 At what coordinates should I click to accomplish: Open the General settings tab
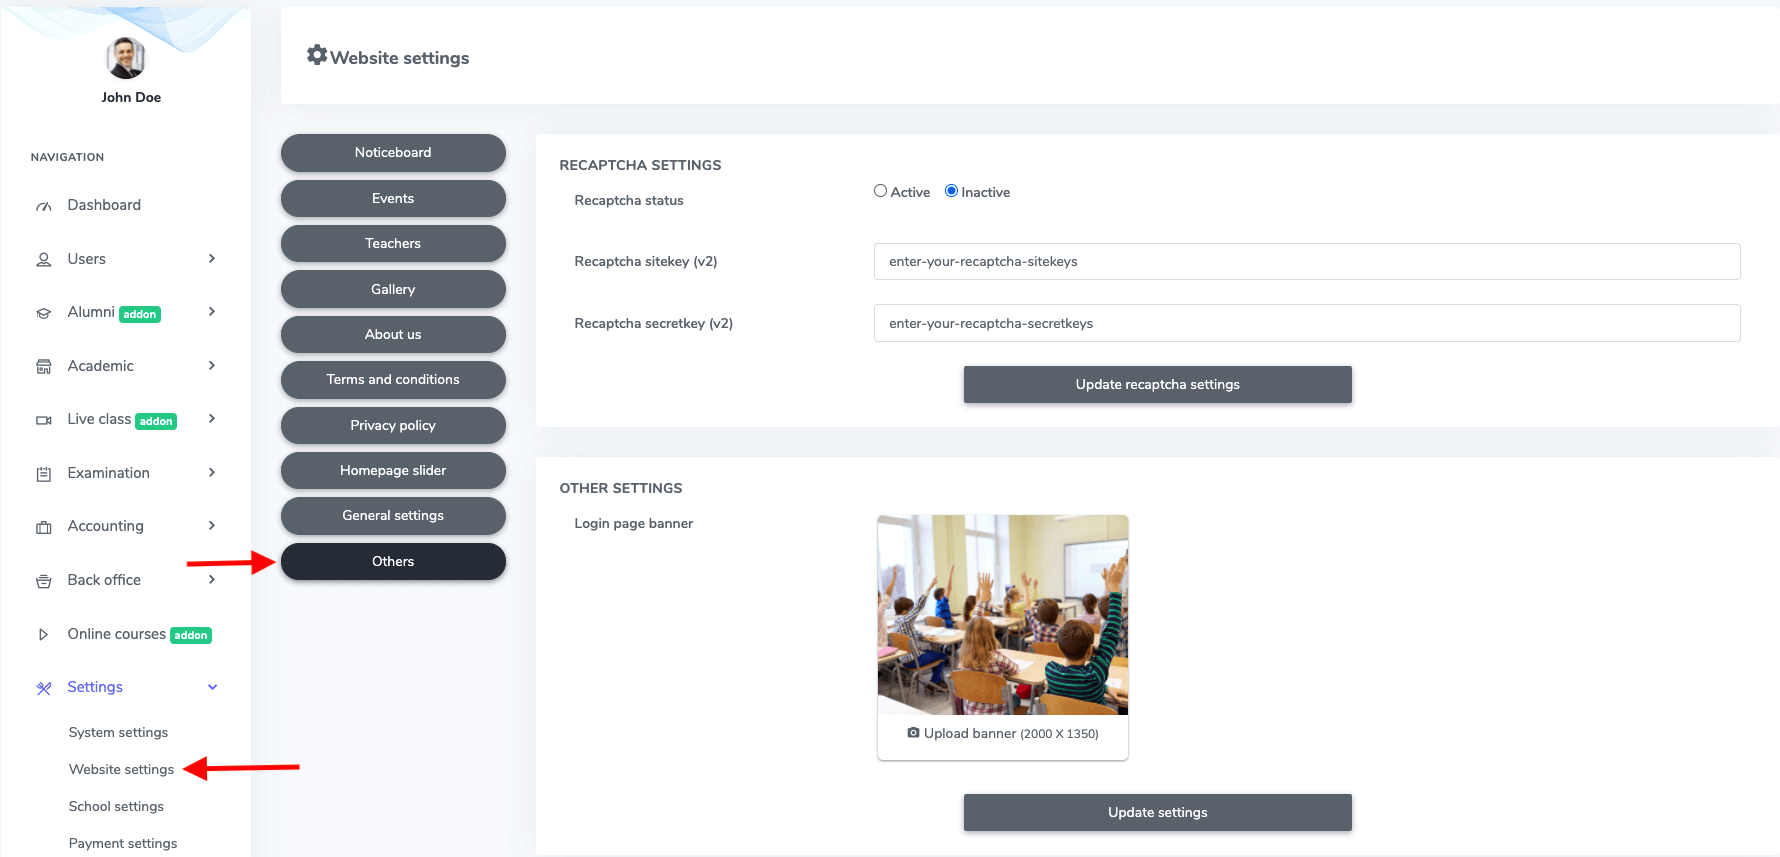tap(393, 515)
